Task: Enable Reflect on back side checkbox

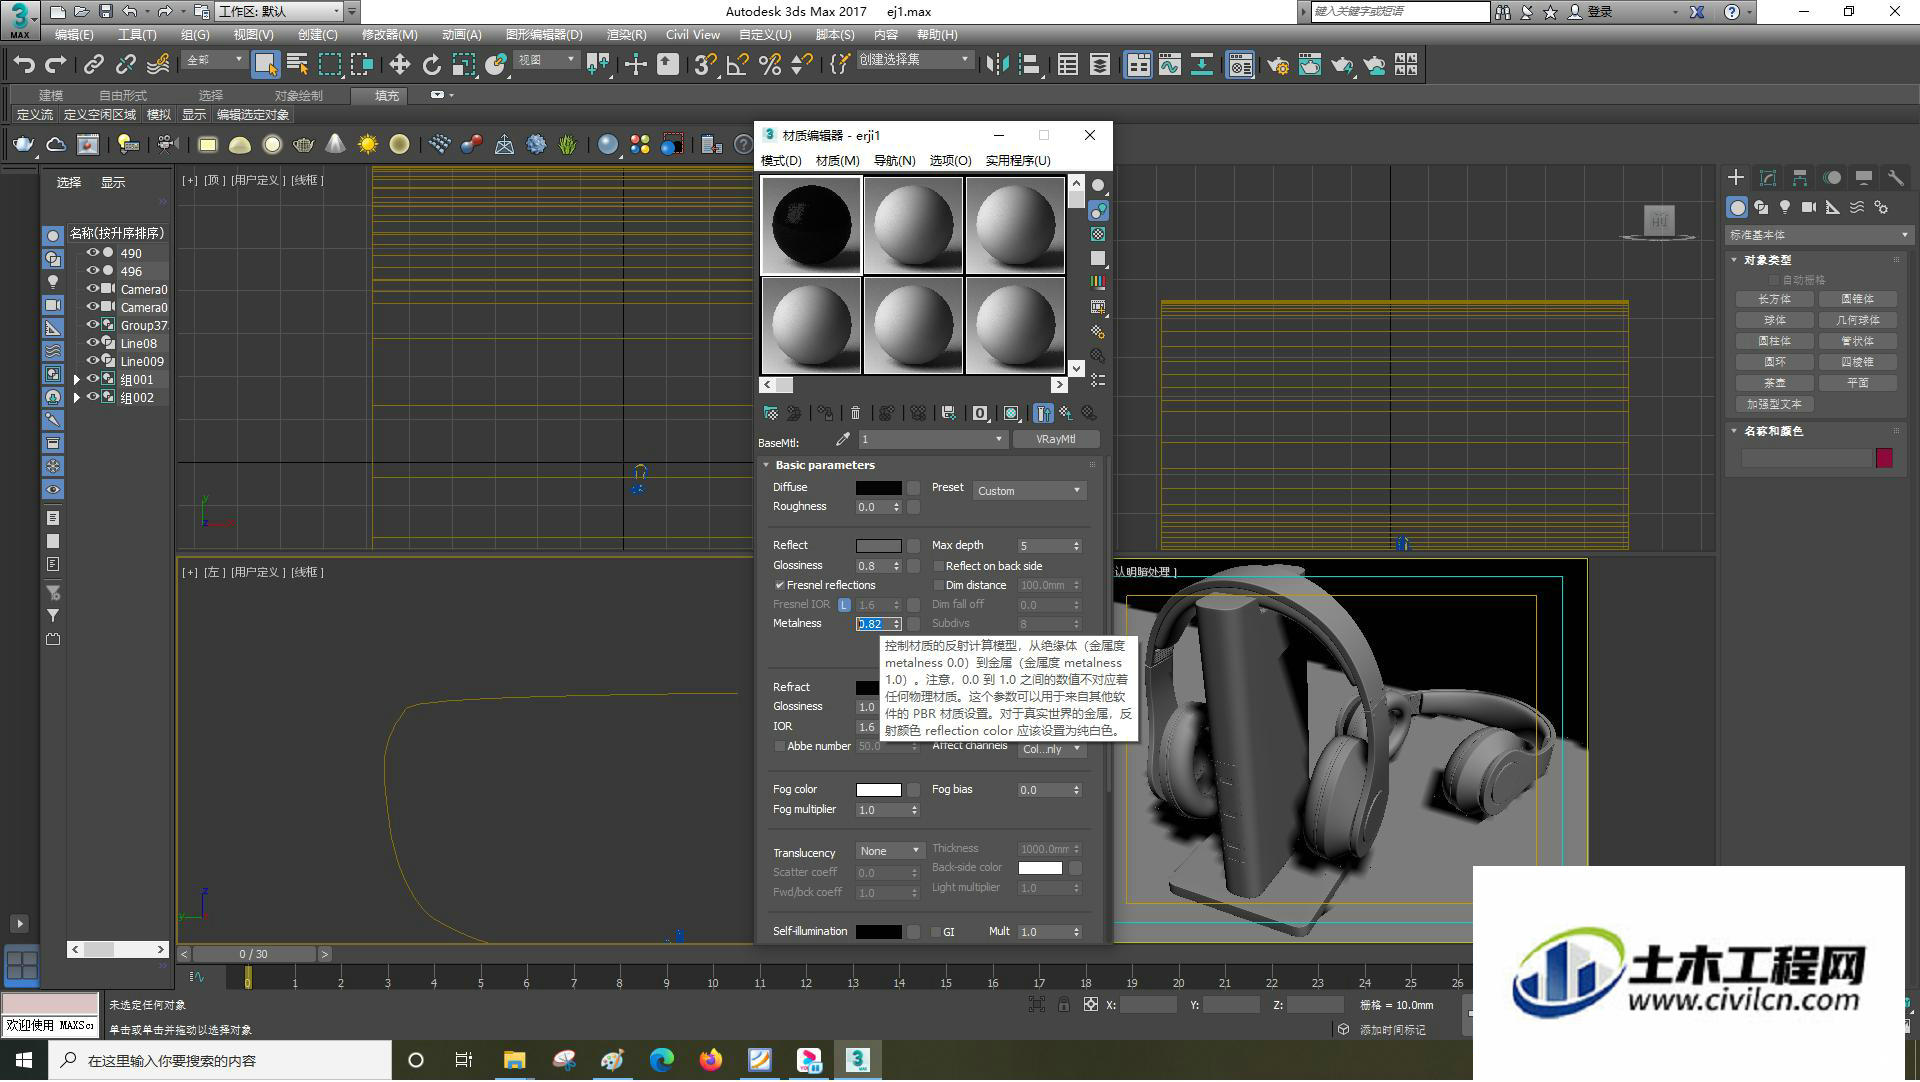Action: coord(938,567)
